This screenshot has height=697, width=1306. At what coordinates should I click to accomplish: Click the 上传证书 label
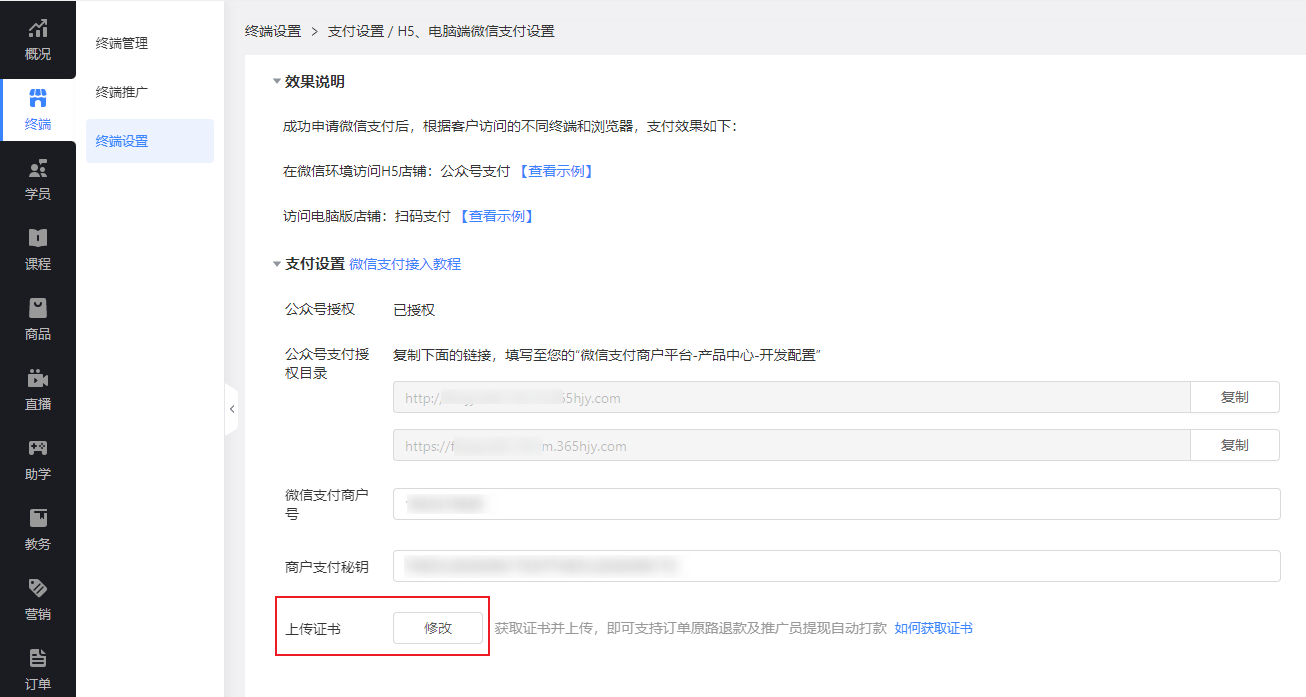coord(313,629)
